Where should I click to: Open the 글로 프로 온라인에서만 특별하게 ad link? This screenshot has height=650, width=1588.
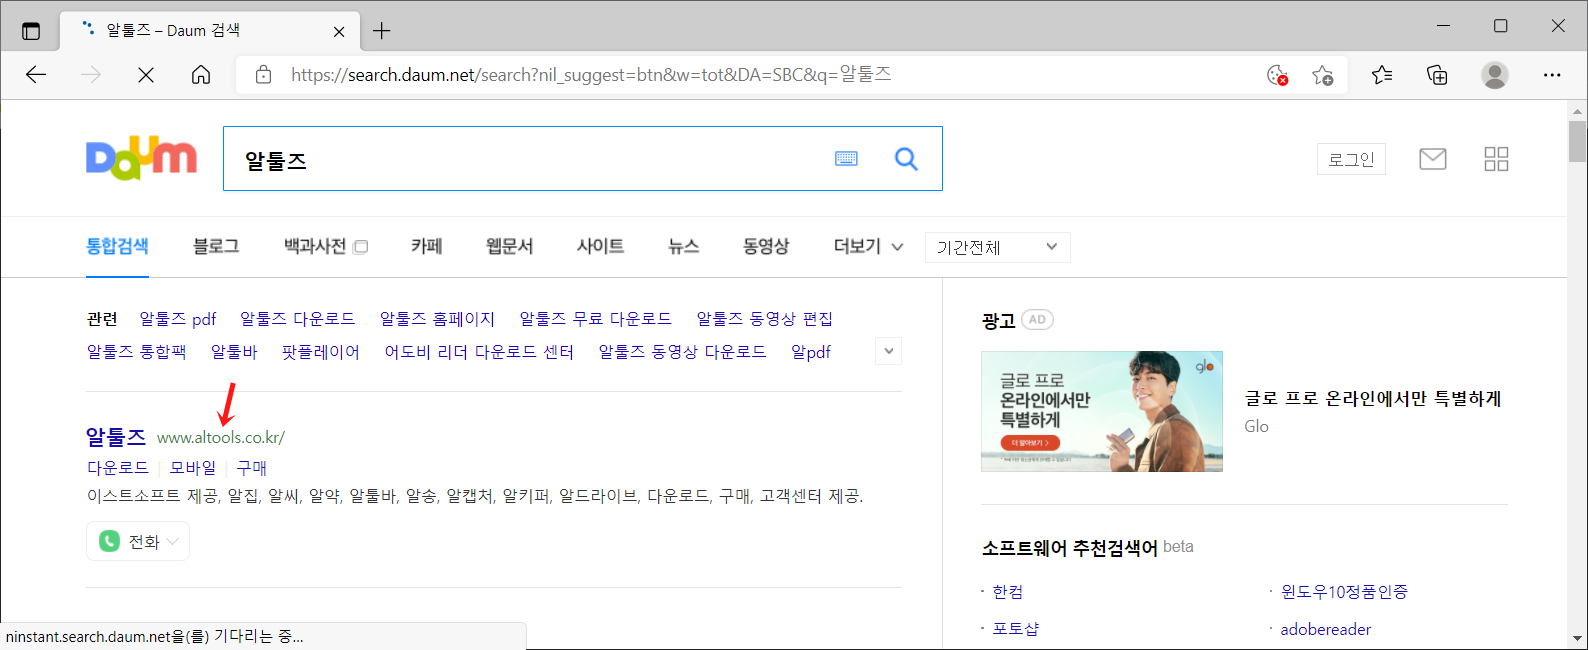pos(1373,398)
